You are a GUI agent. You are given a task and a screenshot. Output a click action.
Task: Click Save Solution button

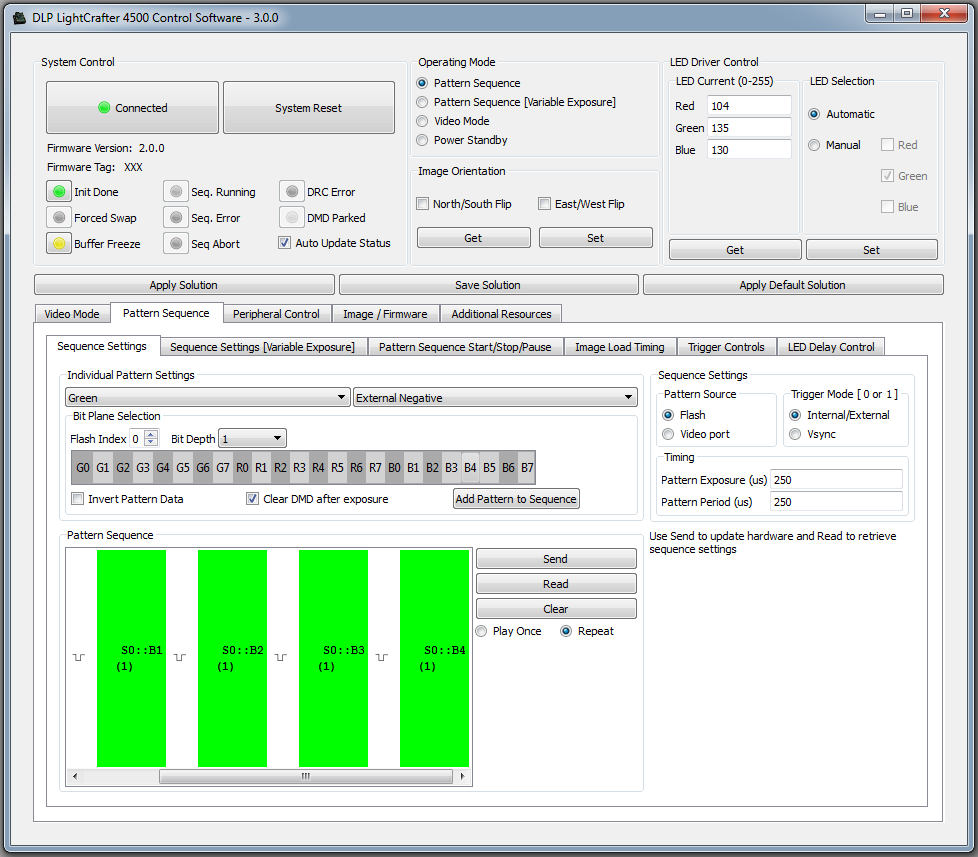(488, 285)
